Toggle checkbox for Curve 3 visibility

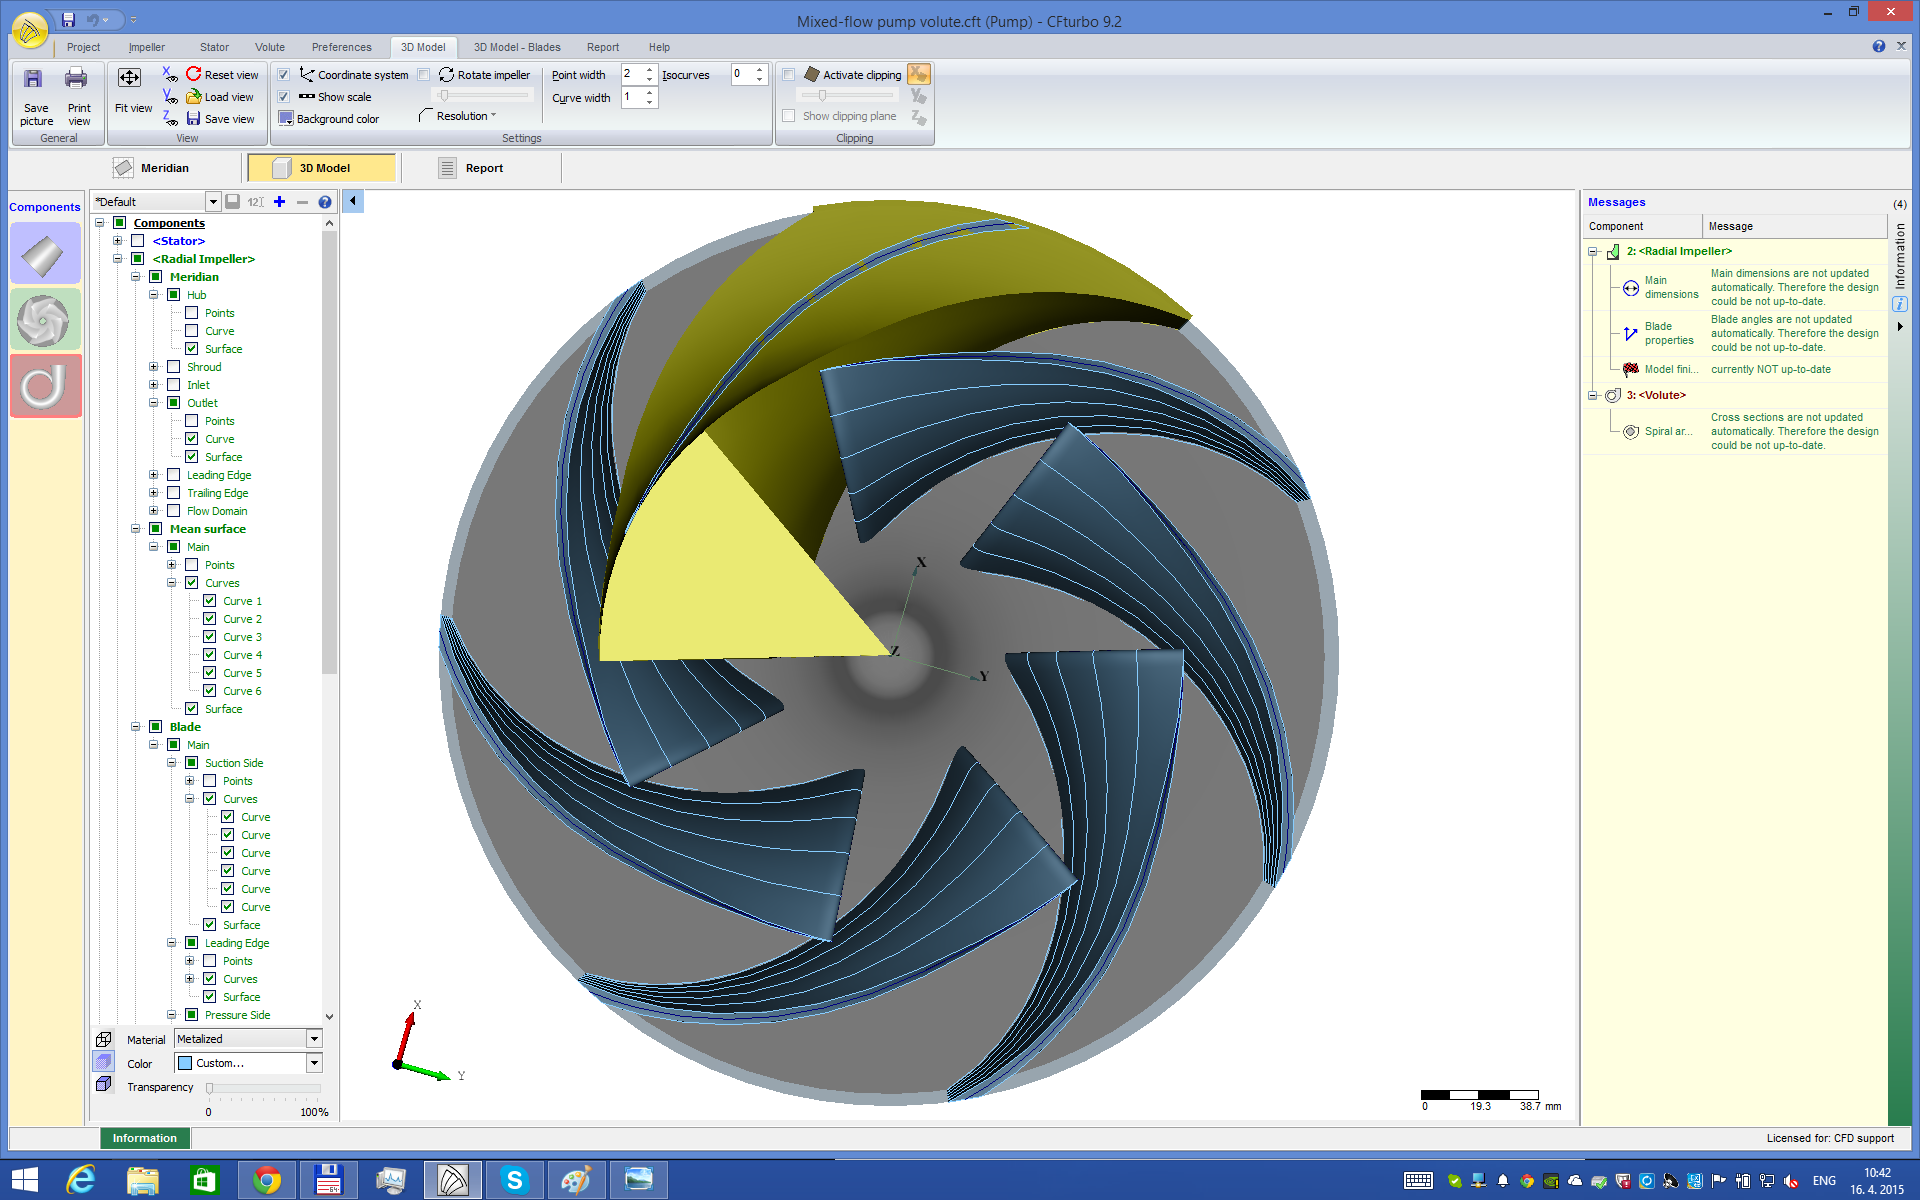pyautogui.click(x=209, y=636)
